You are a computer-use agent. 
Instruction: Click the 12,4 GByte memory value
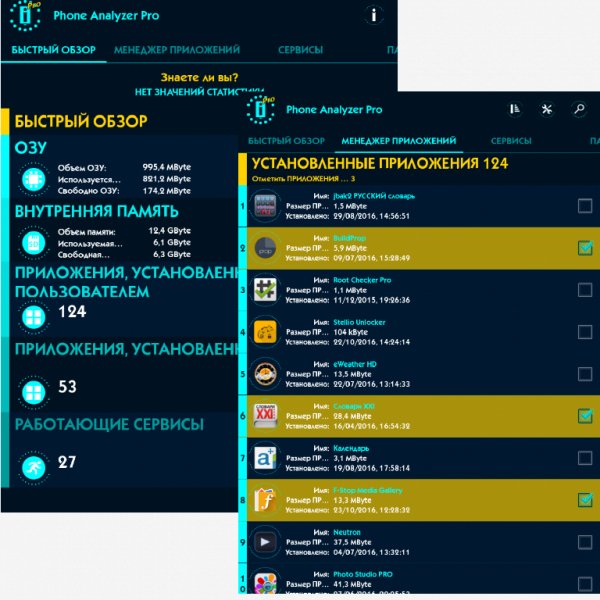(x=170, y=231)
